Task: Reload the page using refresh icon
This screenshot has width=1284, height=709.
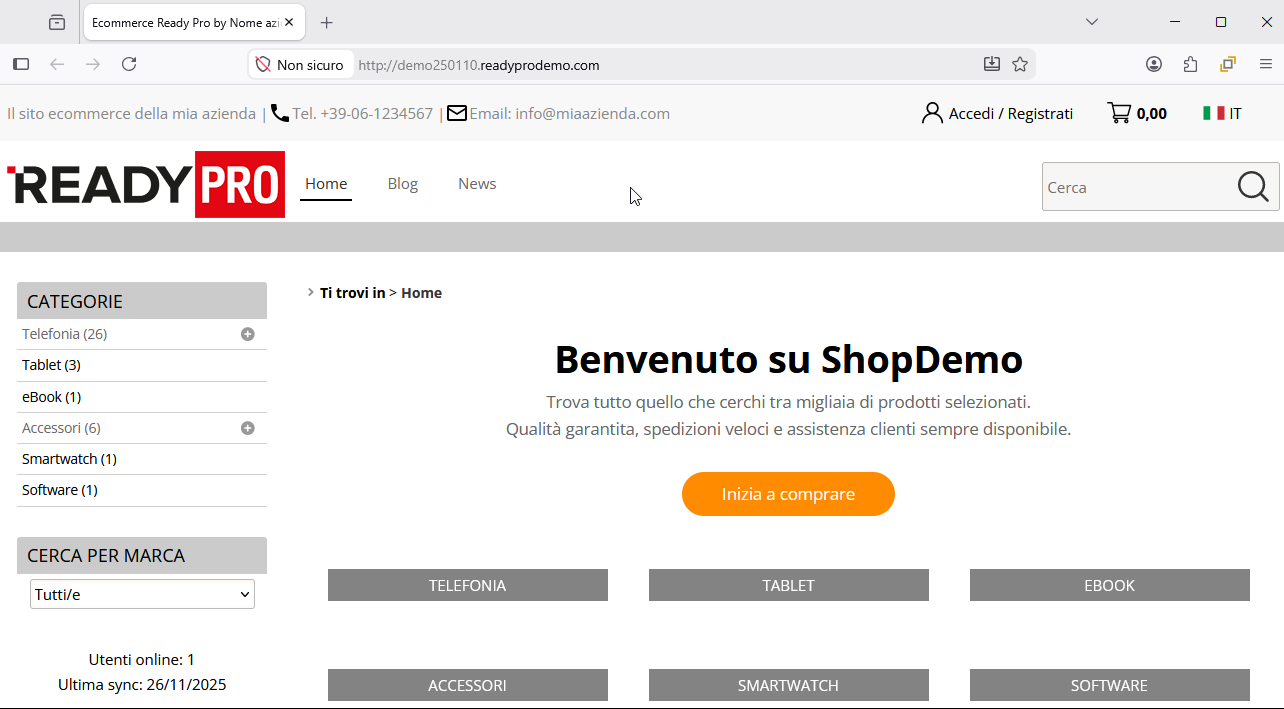Action: click(x=129, y=64)
